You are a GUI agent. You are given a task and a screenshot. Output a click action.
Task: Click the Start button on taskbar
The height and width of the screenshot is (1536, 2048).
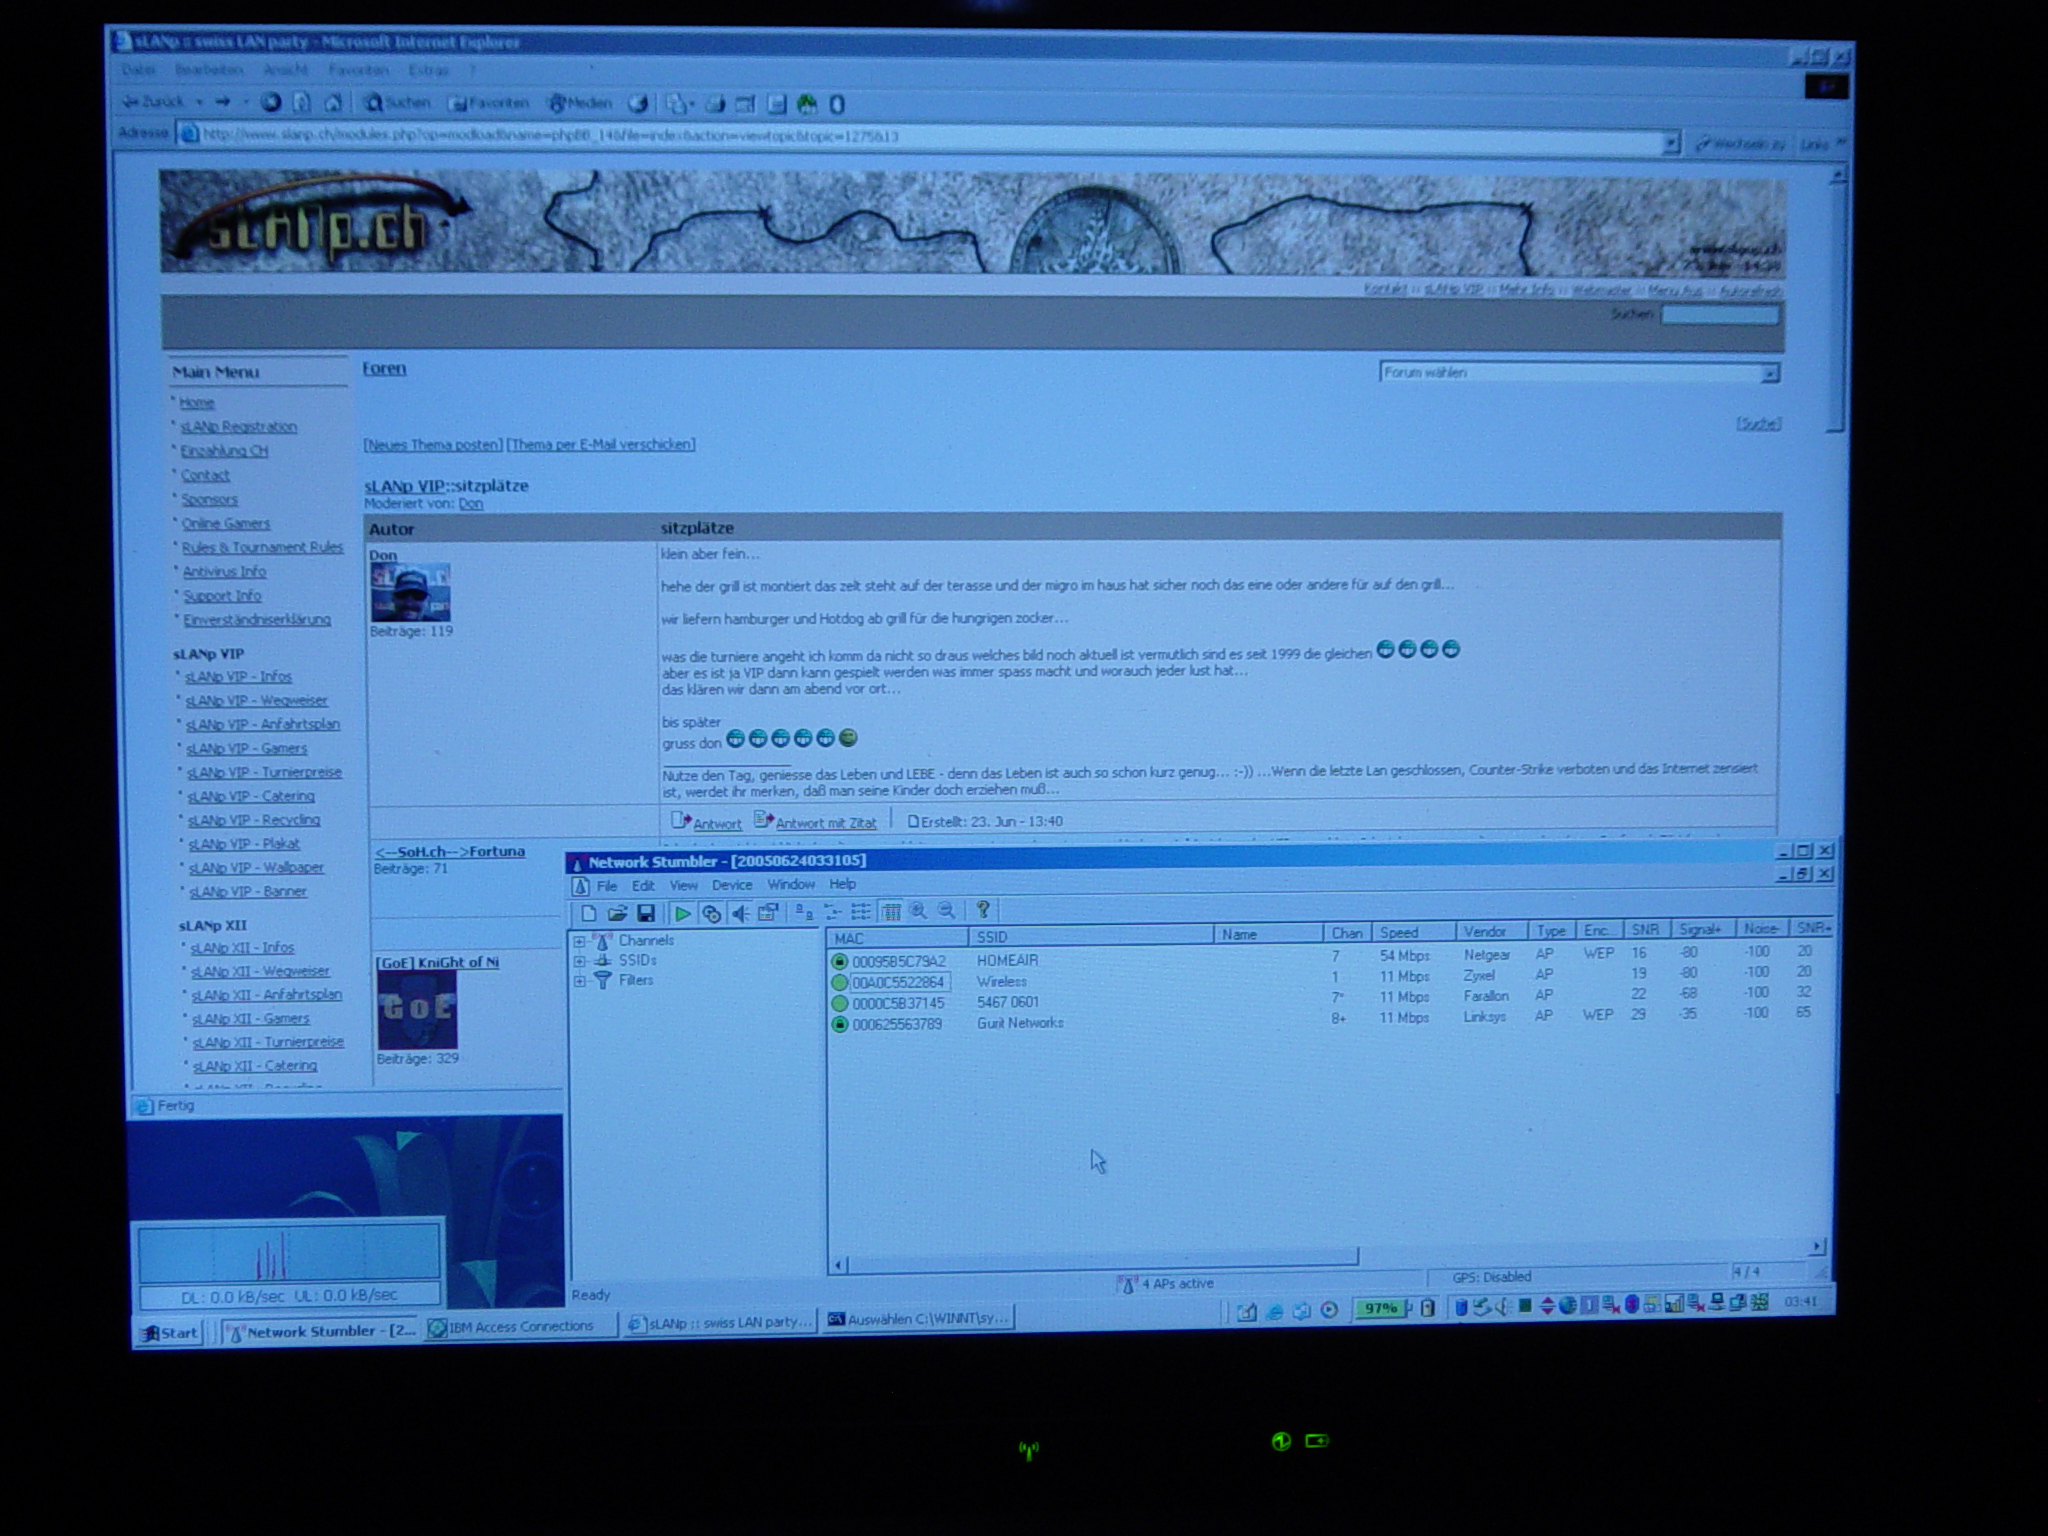(x=170, y=1332)
